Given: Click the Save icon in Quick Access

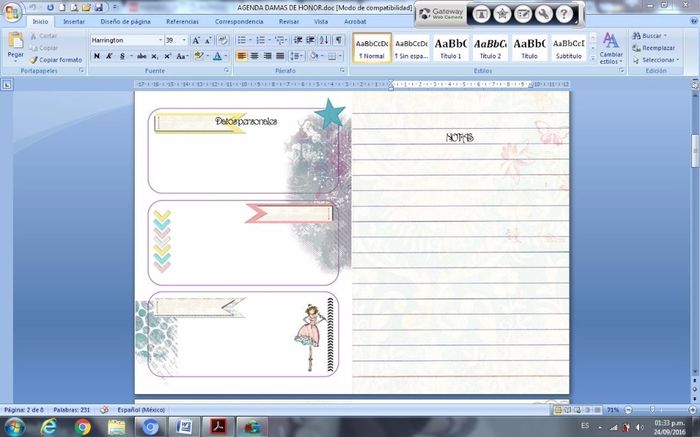Looking at the screenshot, I should coord(99,8).
